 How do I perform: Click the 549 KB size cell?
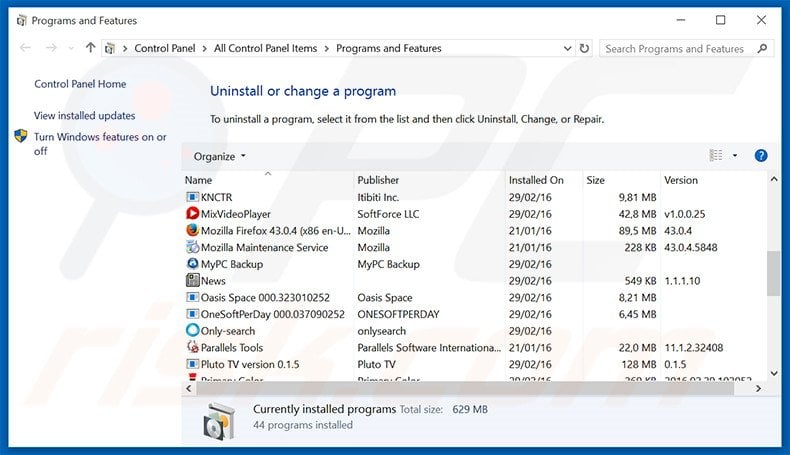pos(640,281)
